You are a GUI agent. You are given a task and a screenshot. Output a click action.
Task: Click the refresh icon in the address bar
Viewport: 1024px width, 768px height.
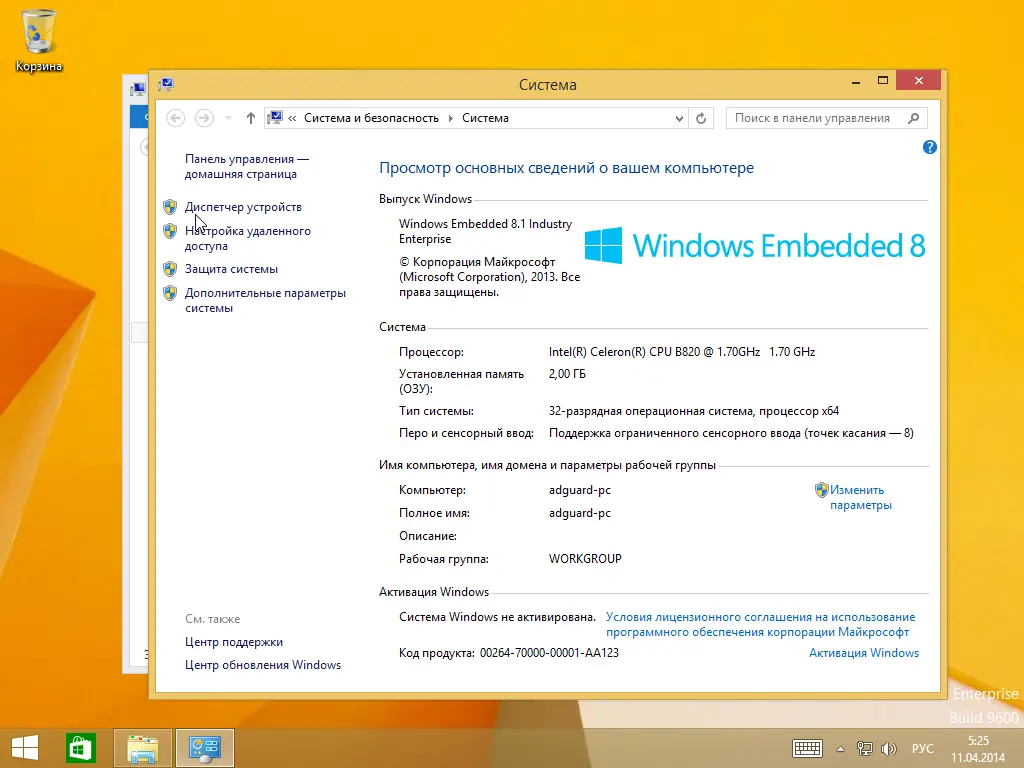pos(700,117)
